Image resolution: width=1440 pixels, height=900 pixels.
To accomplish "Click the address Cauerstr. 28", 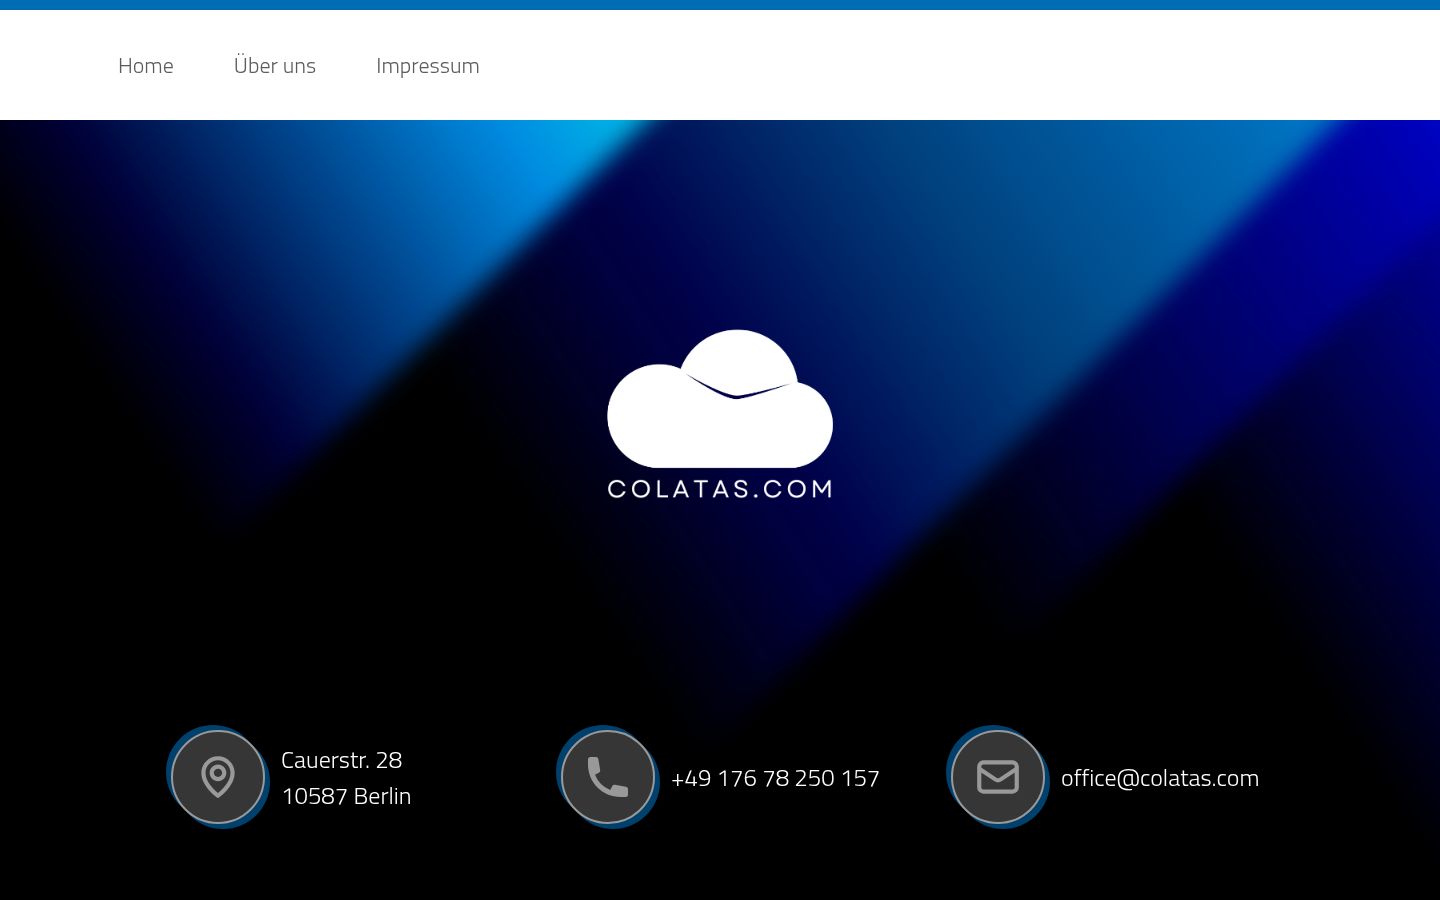I will click(x=342, y=760).
